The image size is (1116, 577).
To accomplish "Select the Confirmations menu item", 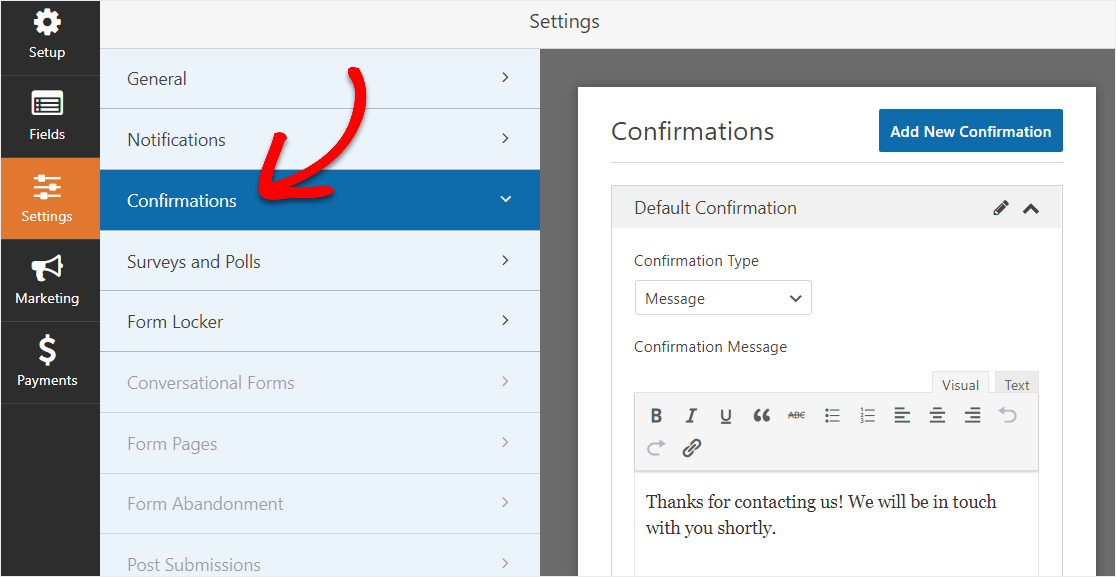I will pyautogui.click(x=320, y=200).
